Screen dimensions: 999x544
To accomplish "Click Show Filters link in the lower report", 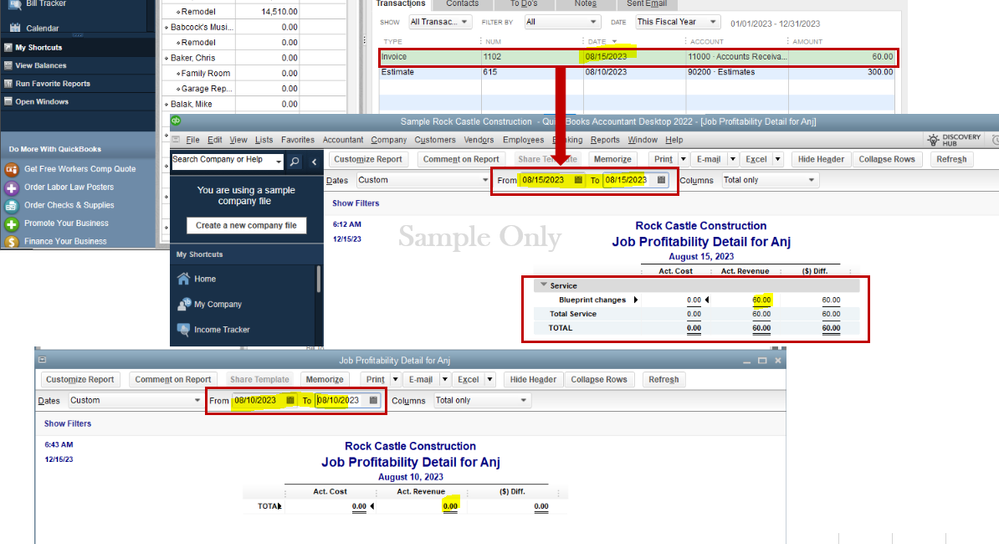I will click(x=68, y=424).
